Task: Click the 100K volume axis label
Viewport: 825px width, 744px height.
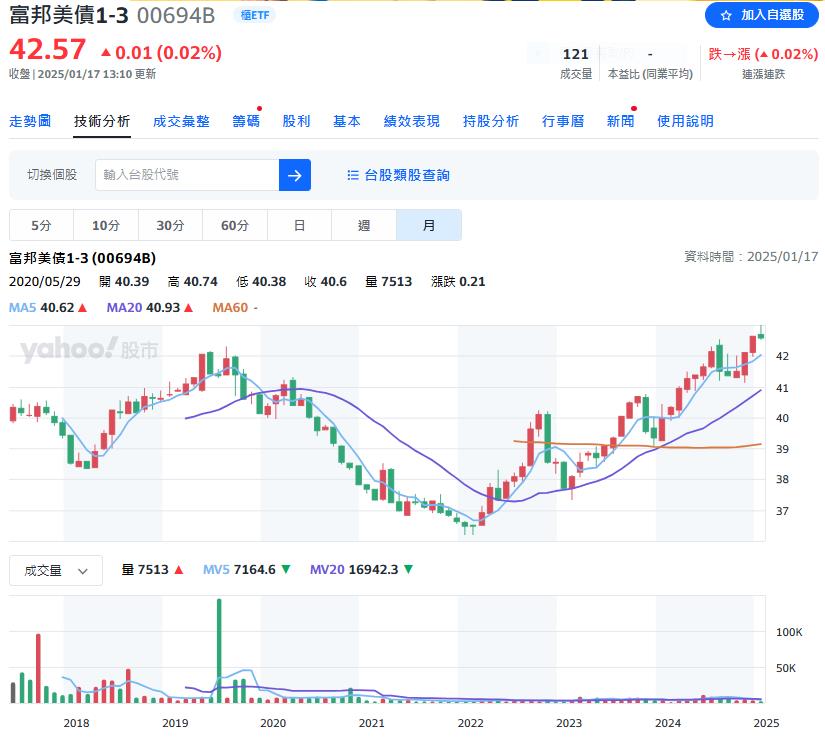Action: 789,632
